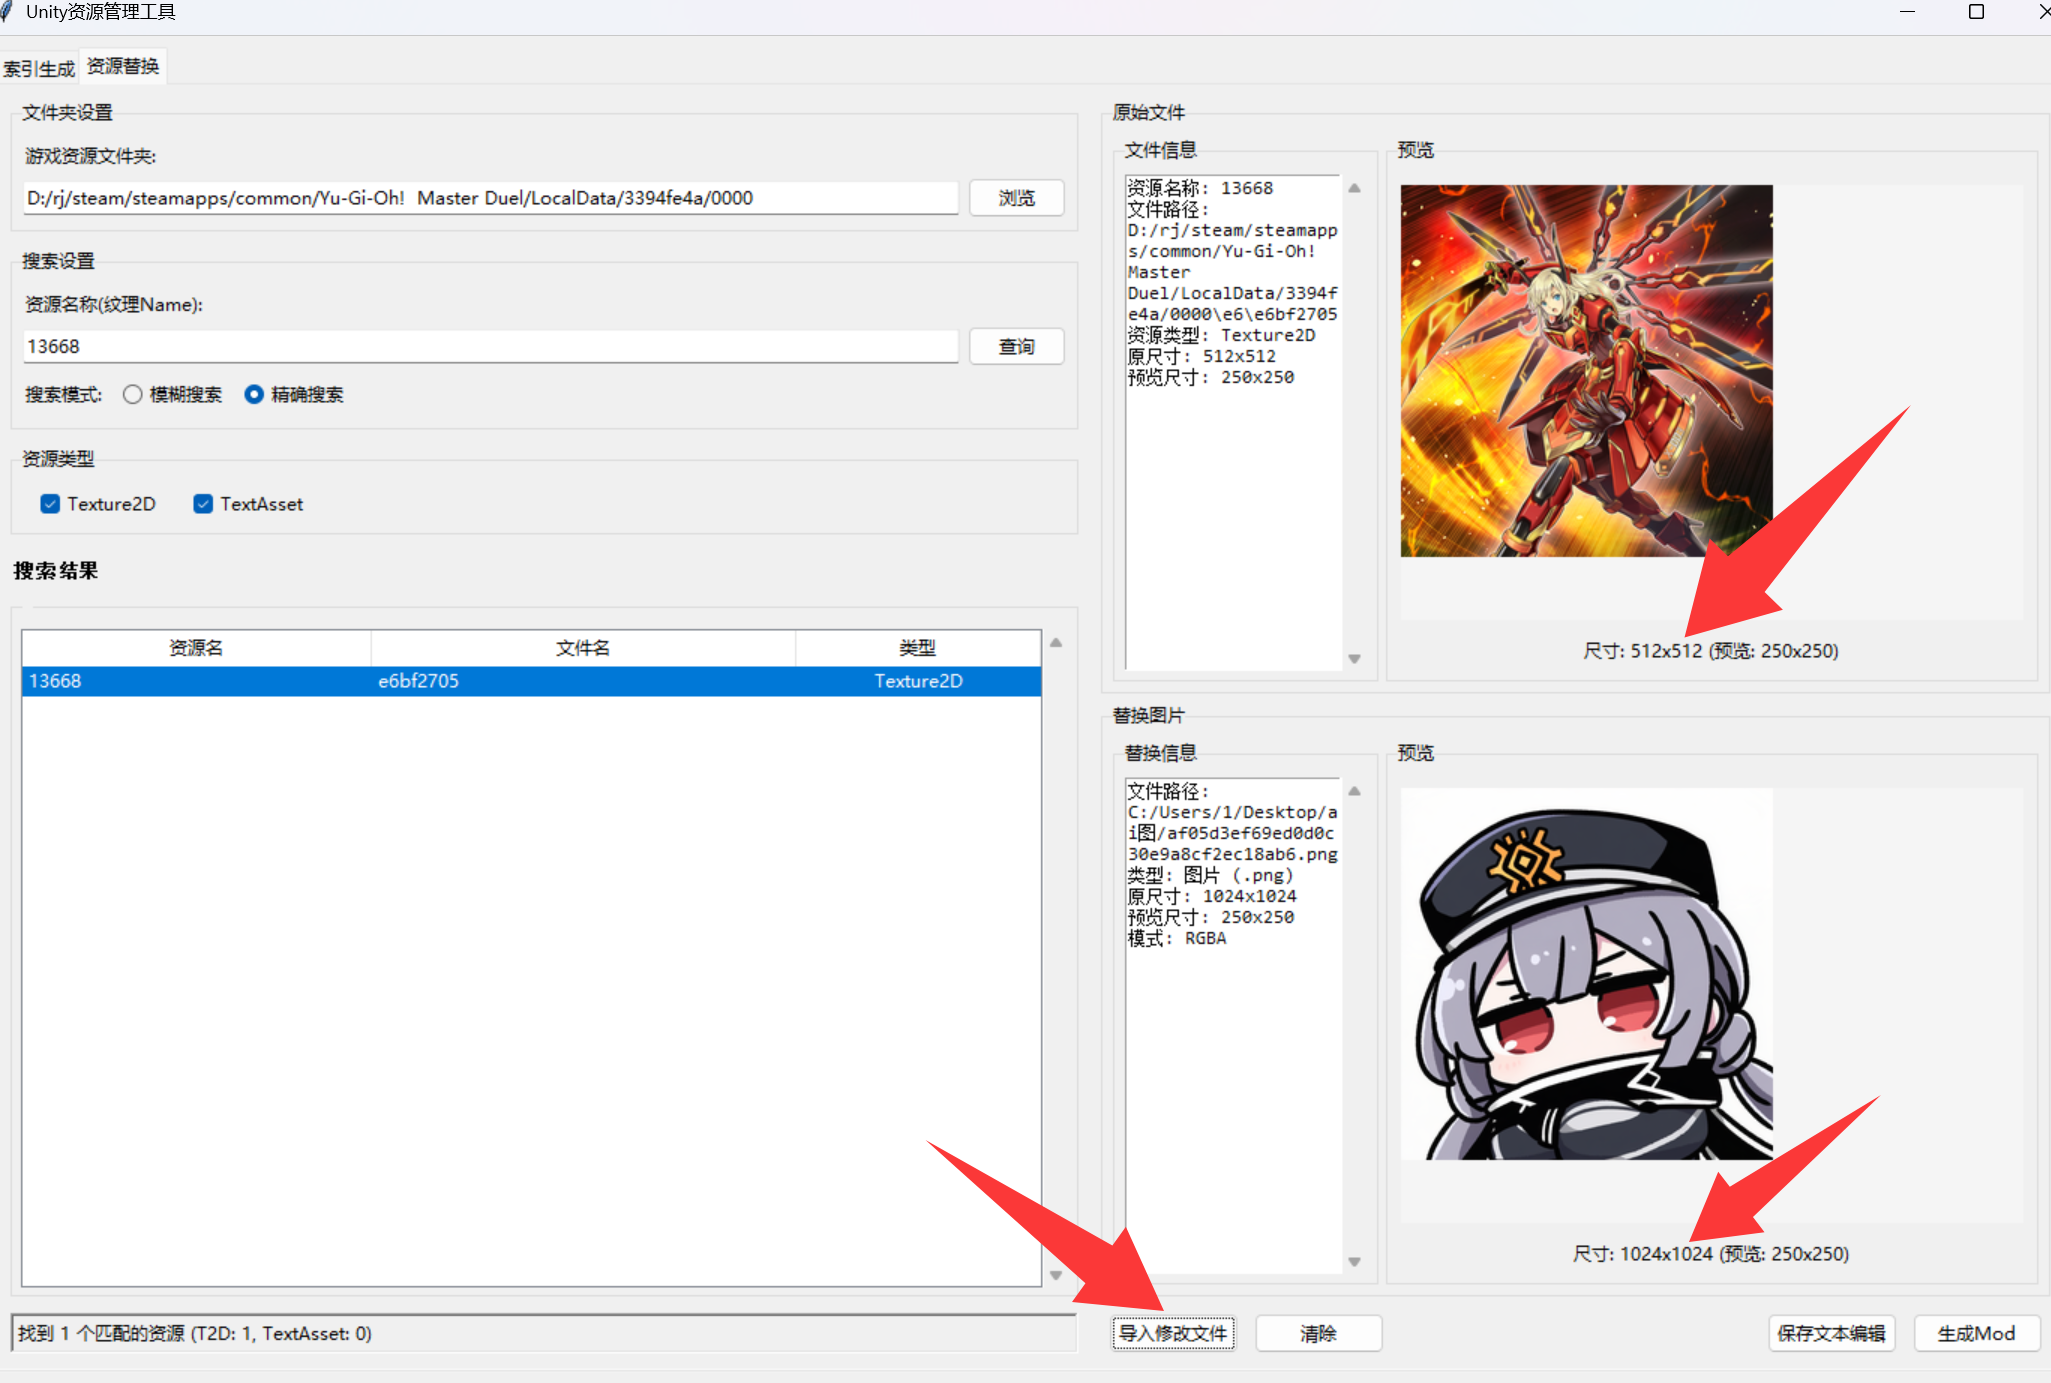
Task: Select 精确搜索 exact search mode
Action: (x=254, y=395)
